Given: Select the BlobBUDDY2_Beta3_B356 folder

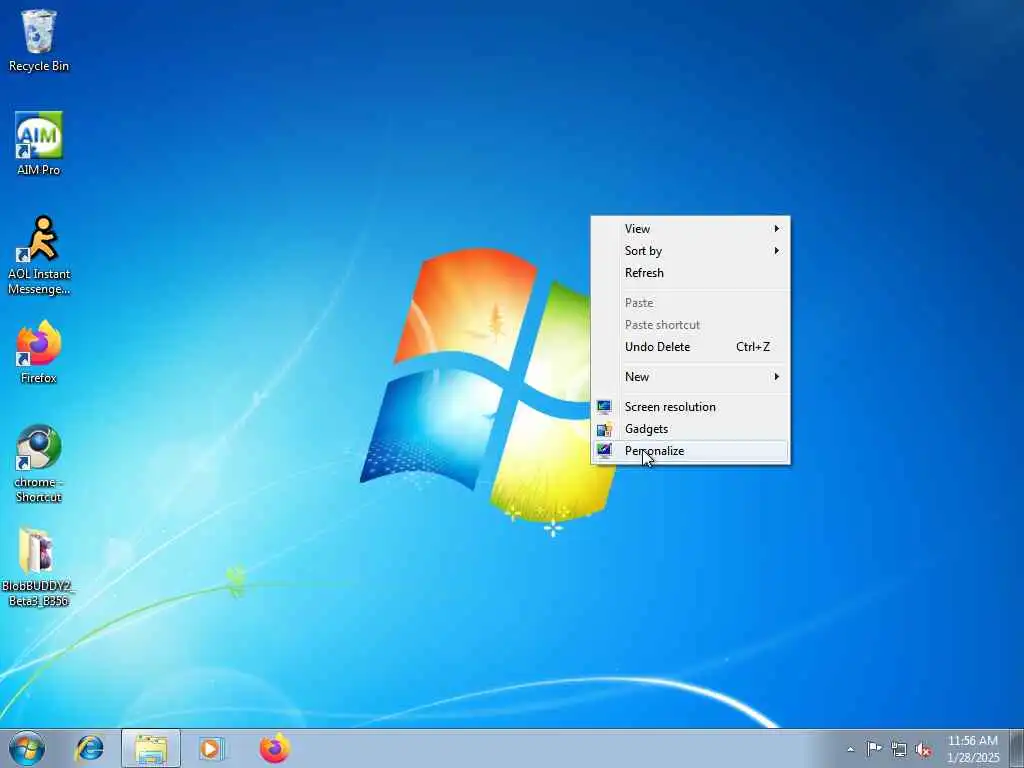Looking at the screenshot, I should click(39, 568).
